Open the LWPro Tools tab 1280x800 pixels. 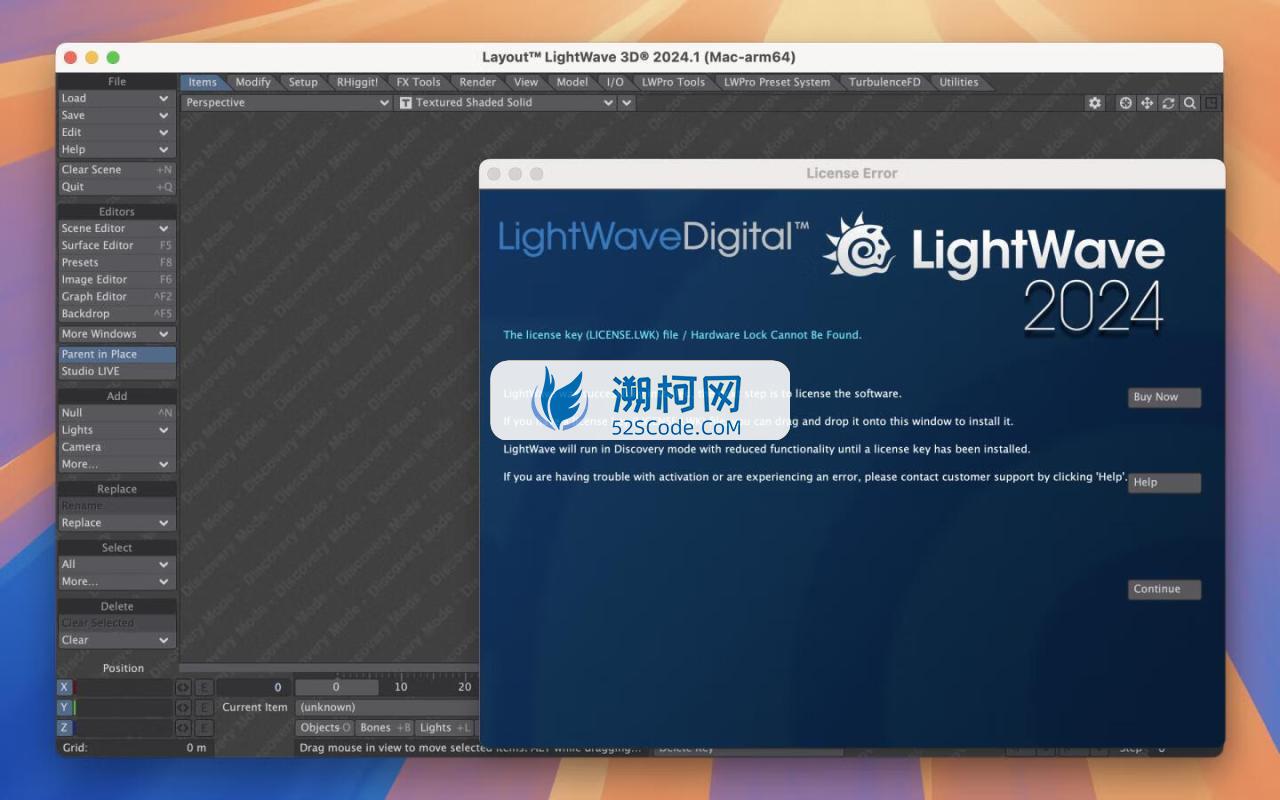673,82
